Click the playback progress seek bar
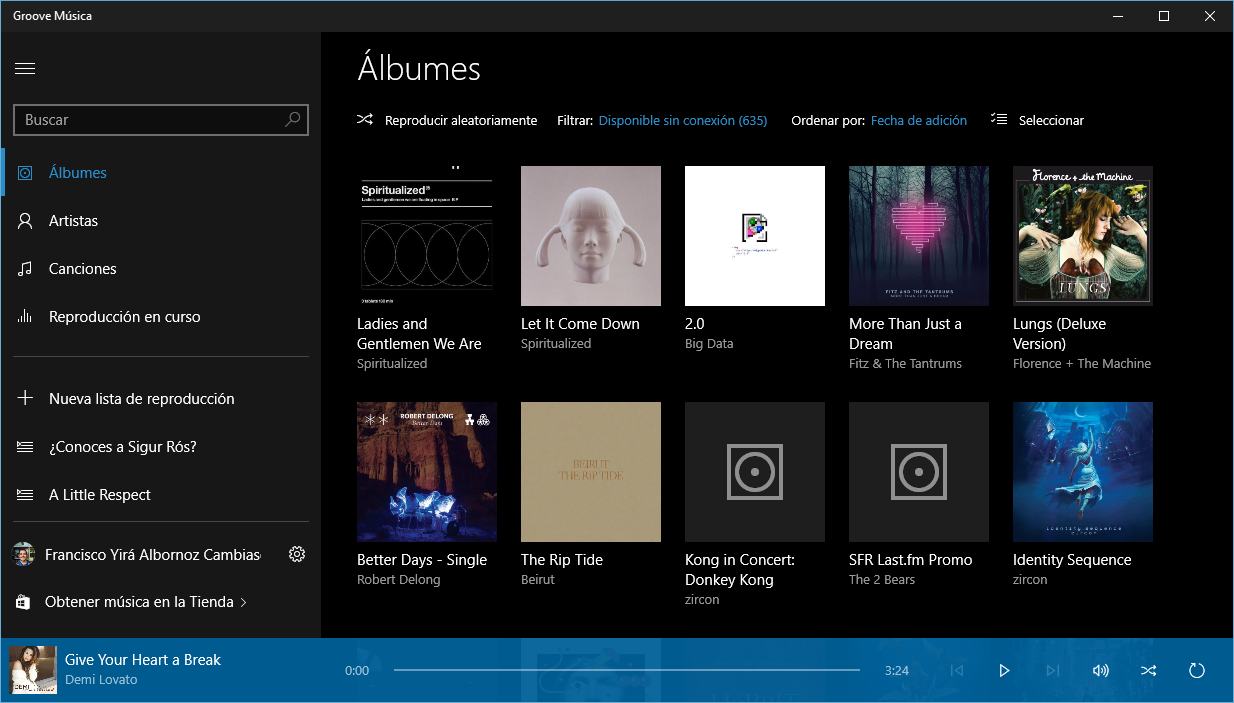 click(x=627, y=670)
